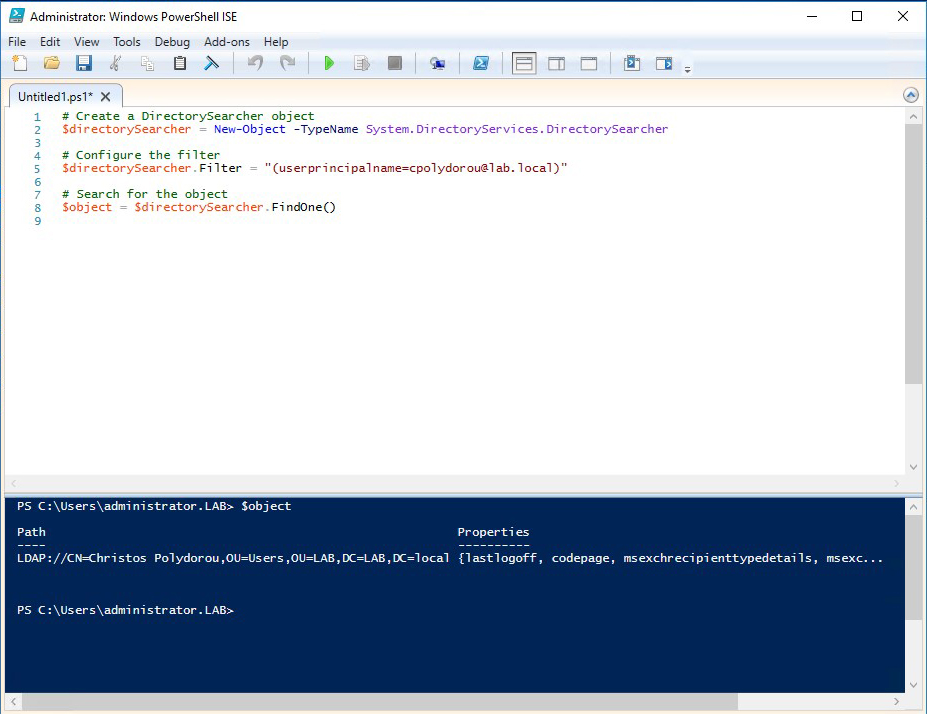
Task: Click the console horizontal scrollbar thumb
Action: [x=380, y=702]
